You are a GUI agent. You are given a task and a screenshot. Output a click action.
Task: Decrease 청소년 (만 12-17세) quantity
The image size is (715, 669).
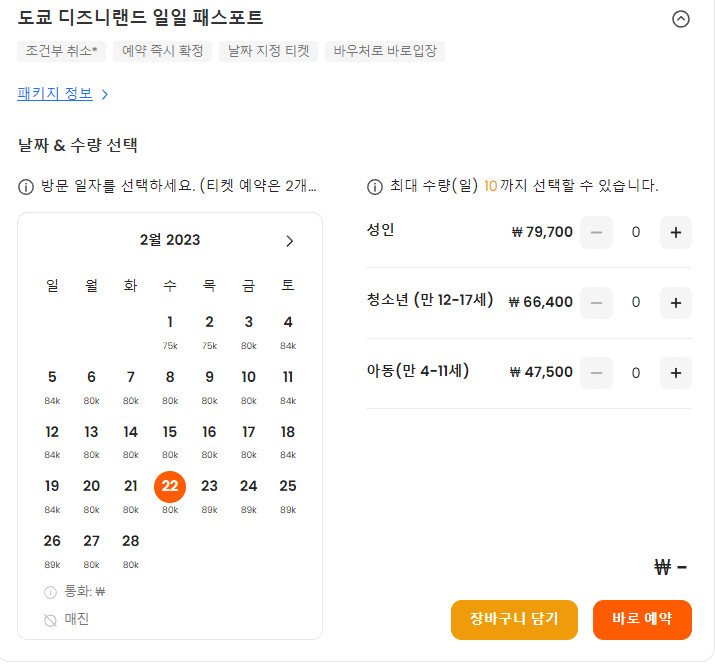[x=596, y=303]
